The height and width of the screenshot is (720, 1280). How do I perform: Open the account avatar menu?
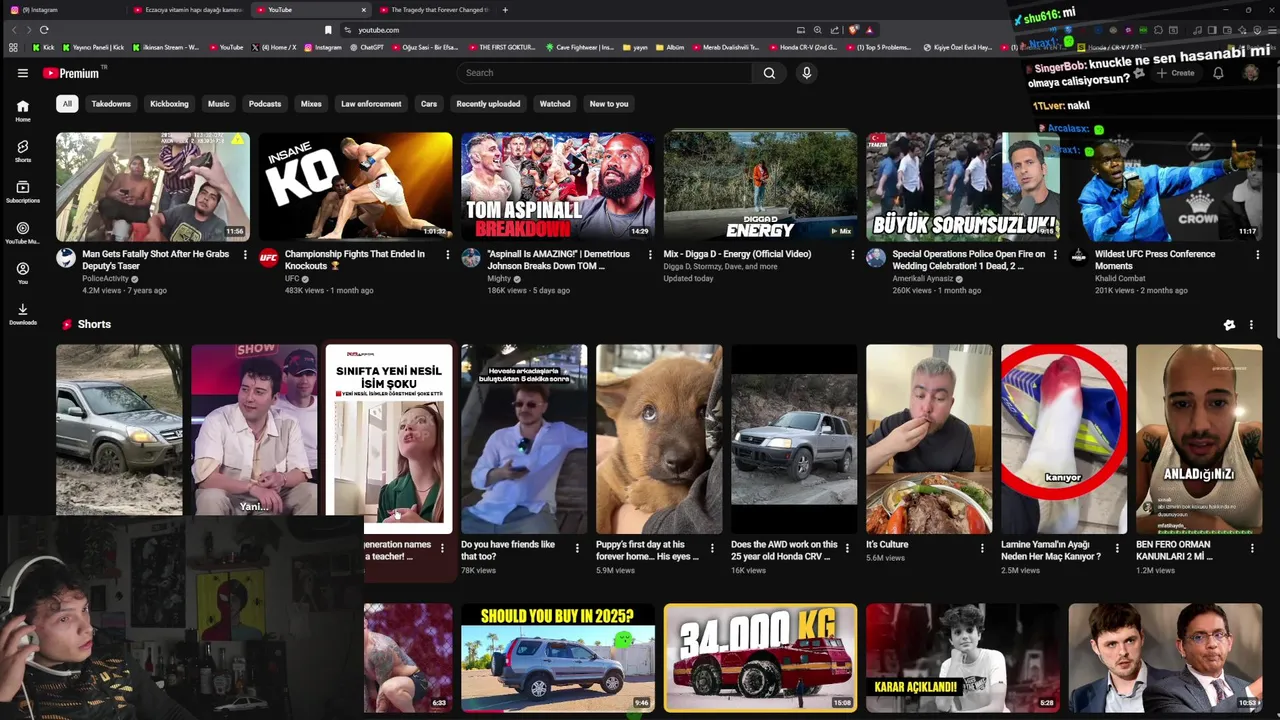click(x=1250, y=73)
